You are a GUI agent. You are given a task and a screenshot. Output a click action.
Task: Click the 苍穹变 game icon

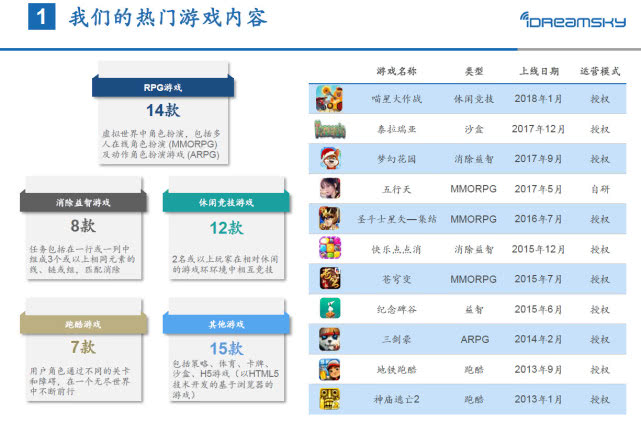point(330,278)
